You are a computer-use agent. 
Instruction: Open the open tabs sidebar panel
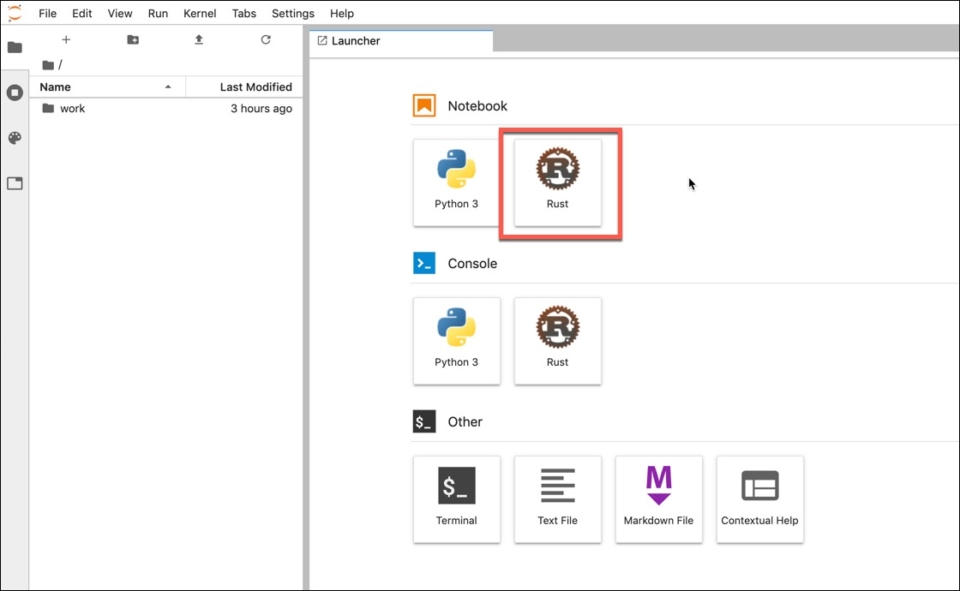click(14, 184)
